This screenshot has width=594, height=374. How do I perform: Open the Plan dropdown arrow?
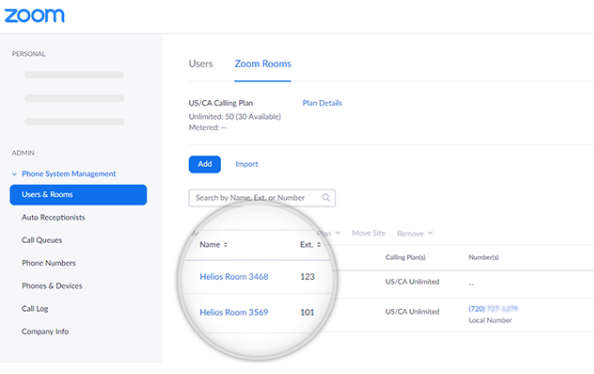[338, 233]
